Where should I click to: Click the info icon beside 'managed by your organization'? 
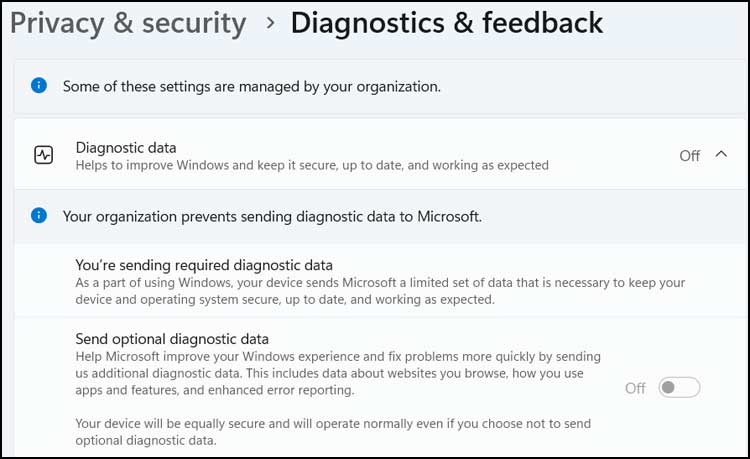pyautogui.click(x=39, y=86)
